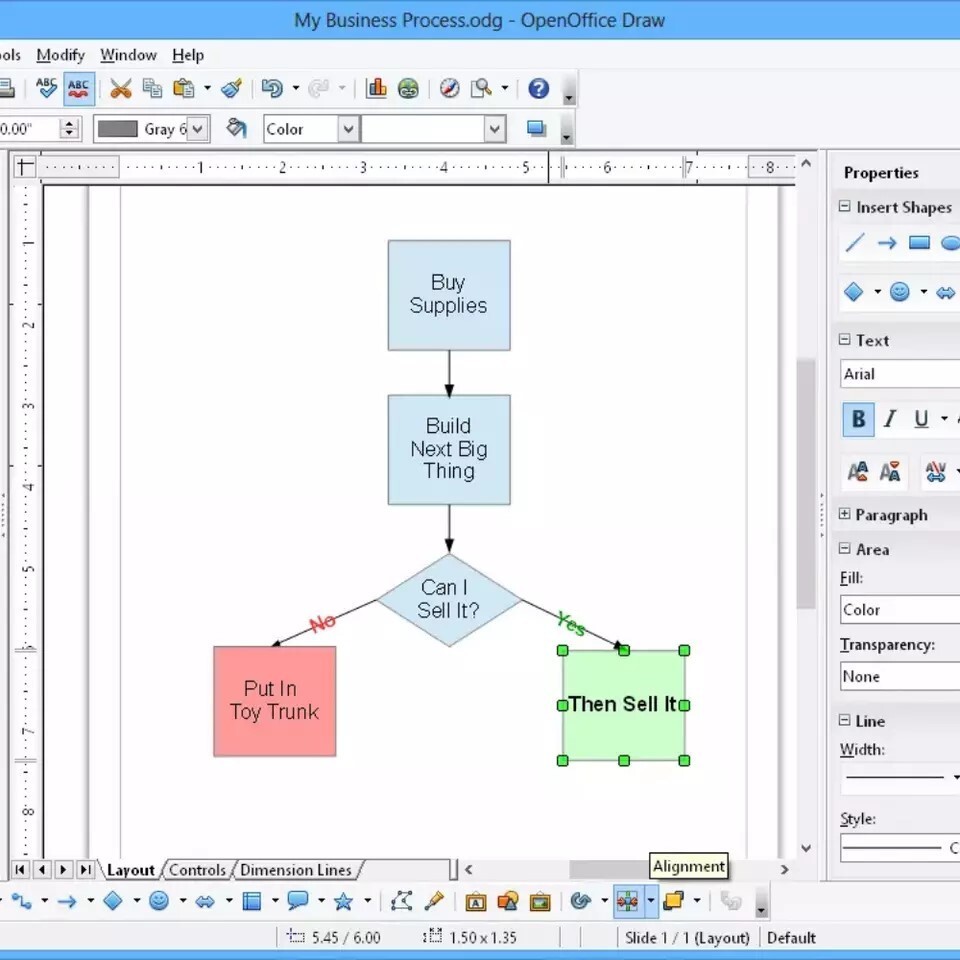Image resolution: width=960 pixels, height=960 pixels.
Task: Click the Paste clipboard icon
Action: pos(183,88)
